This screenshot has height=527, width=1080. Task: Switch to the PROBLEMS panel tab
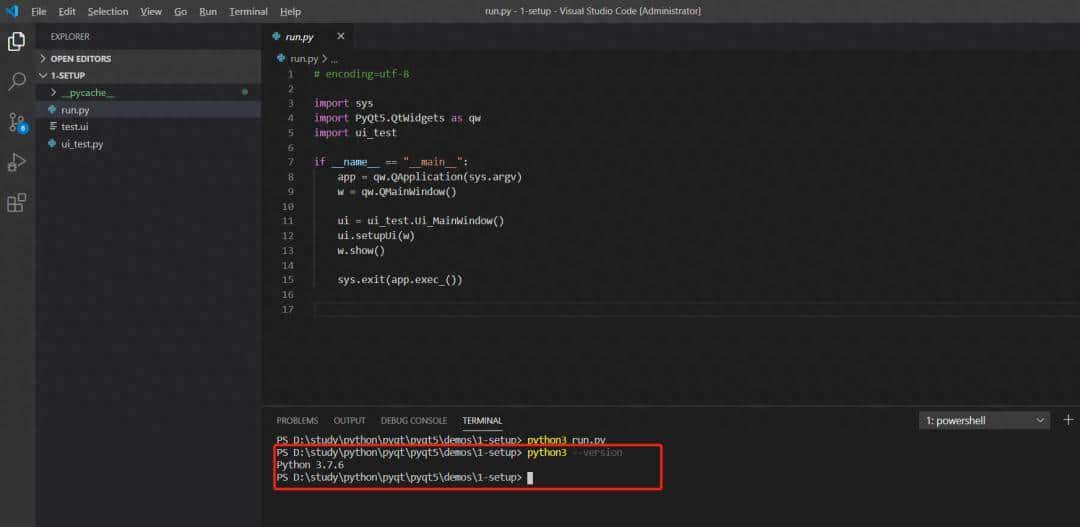[x=298, y=420]
